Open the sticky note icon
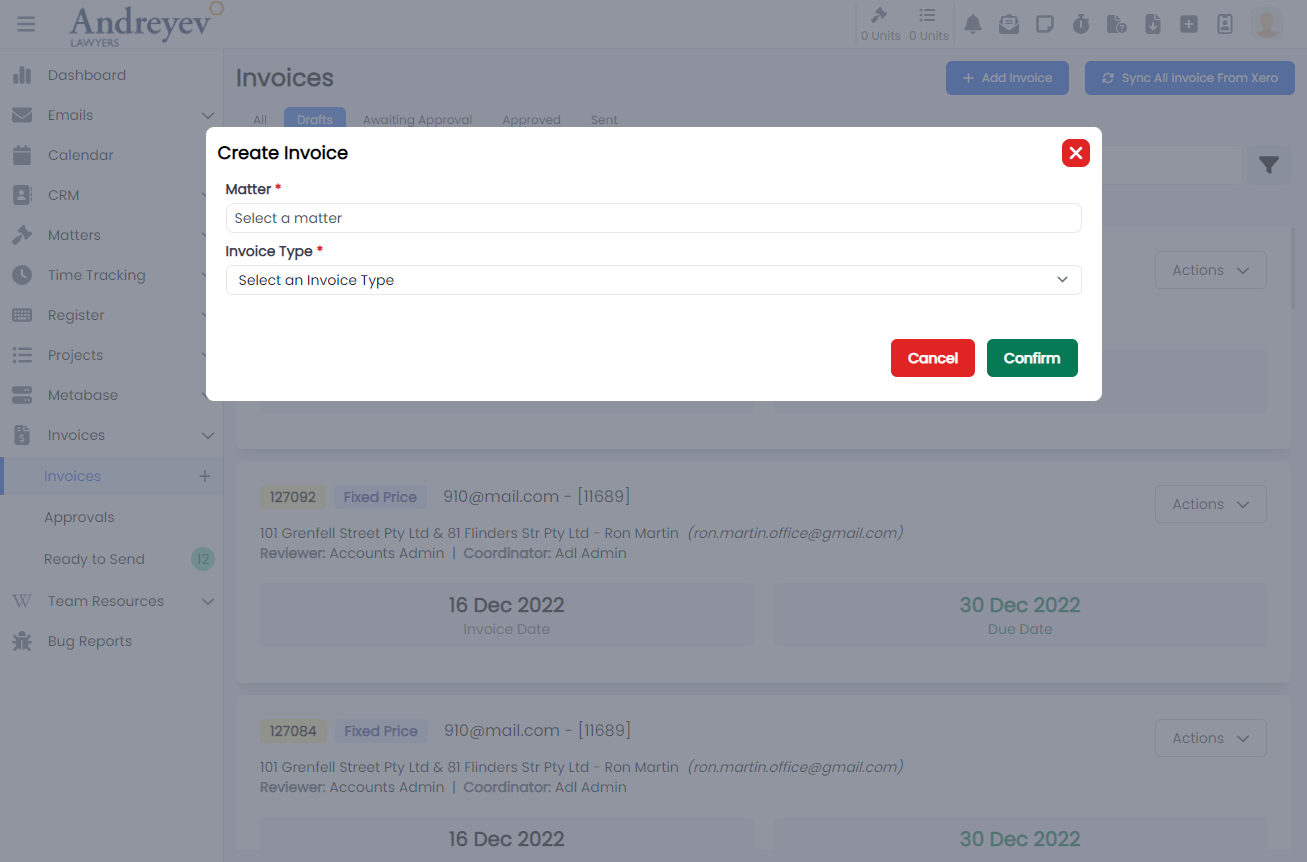The image size is (1307, 862). pyautogui.click(x=1045, y=24)
